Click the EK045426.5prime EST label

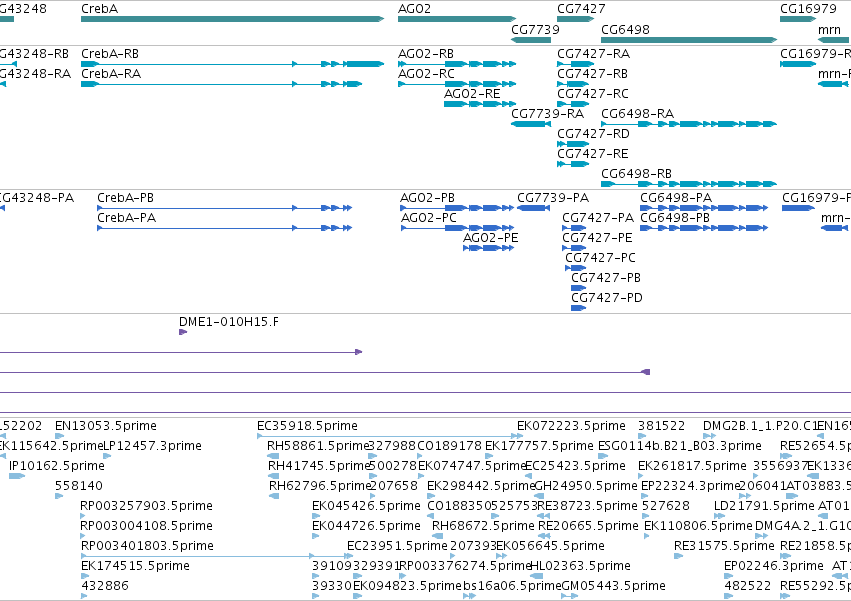point(366,506)
